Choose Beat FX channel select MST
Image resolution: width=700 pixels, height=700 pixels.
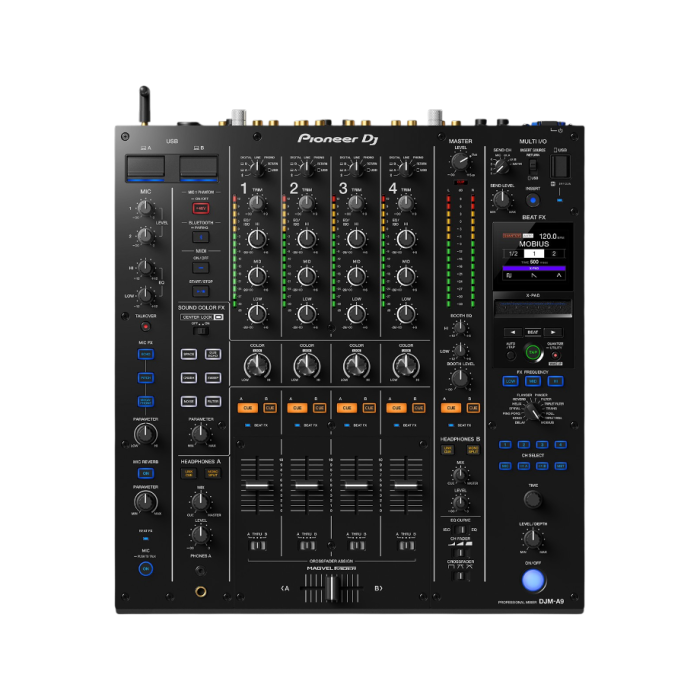click(x=561, y=466)
